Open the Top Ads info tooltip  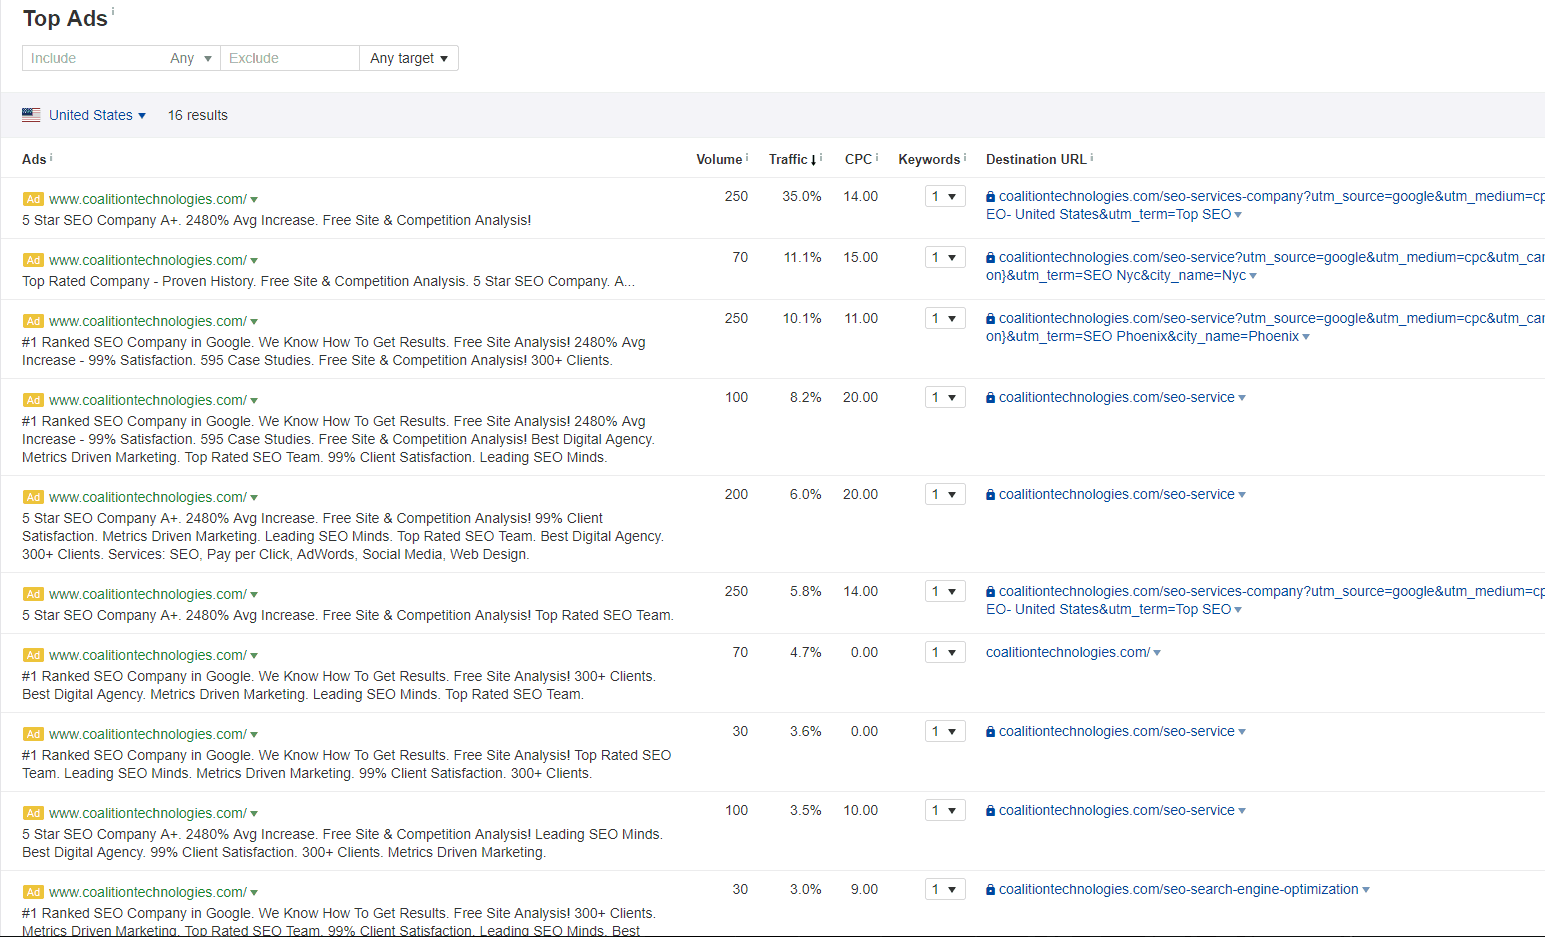click(115, 11)
